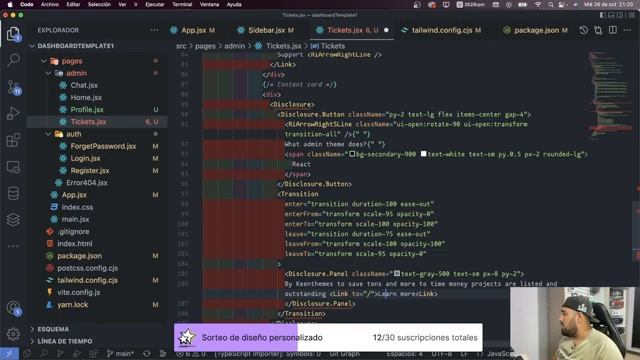This screenshot has height=360, width=640.
Task: Open main.jsx in the explorer
Action: click(97, 219)
